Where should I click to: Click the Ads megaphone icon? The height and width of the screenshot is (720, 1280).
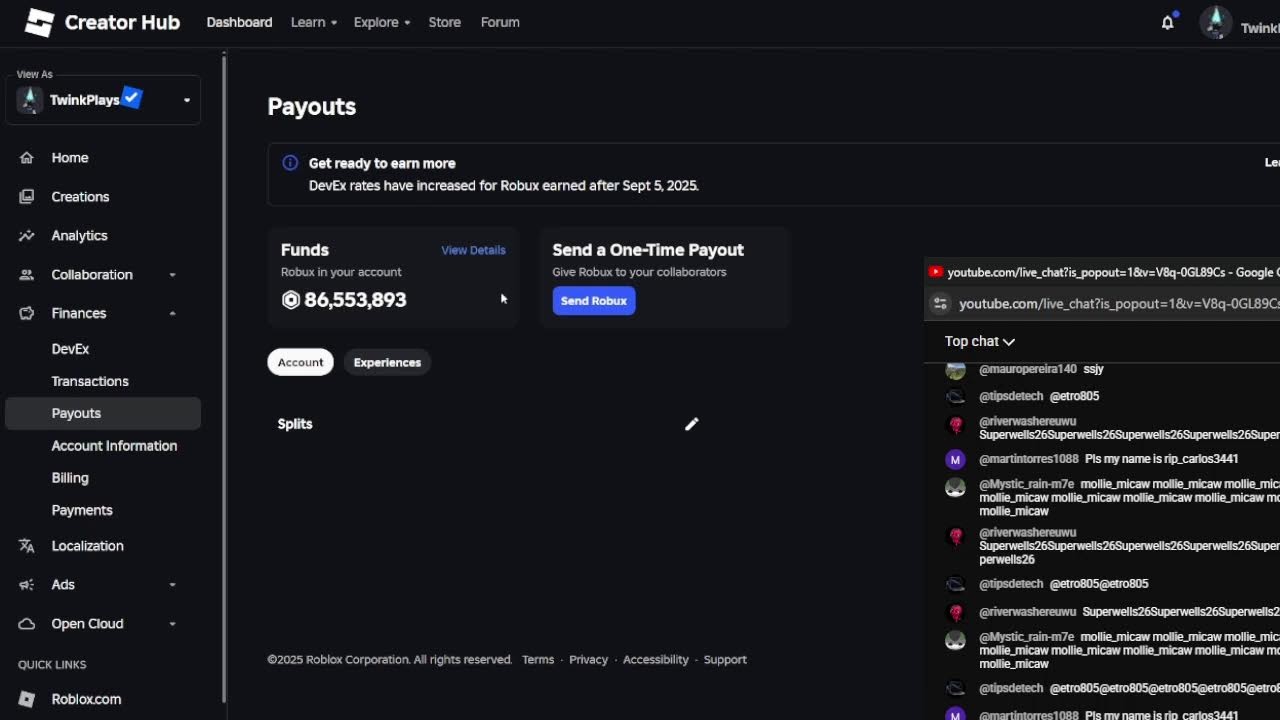[x=27, y=585]
